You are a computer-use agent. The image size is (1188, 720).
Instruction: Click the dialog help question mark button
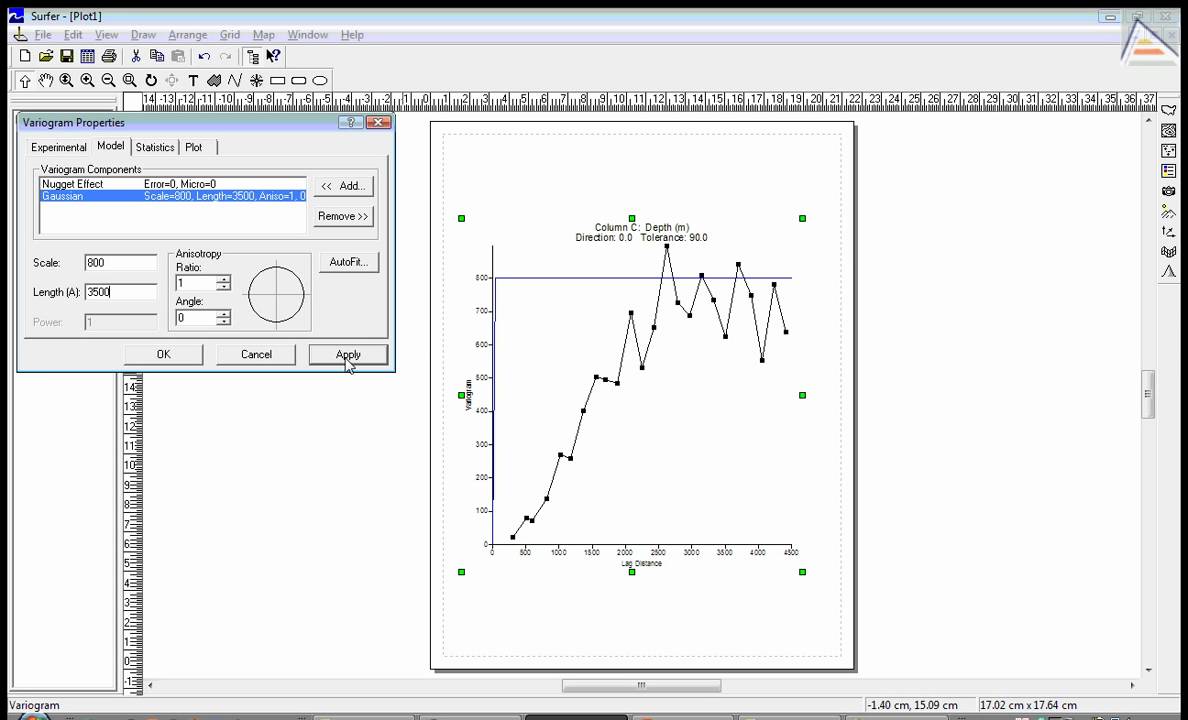point(350,123)
